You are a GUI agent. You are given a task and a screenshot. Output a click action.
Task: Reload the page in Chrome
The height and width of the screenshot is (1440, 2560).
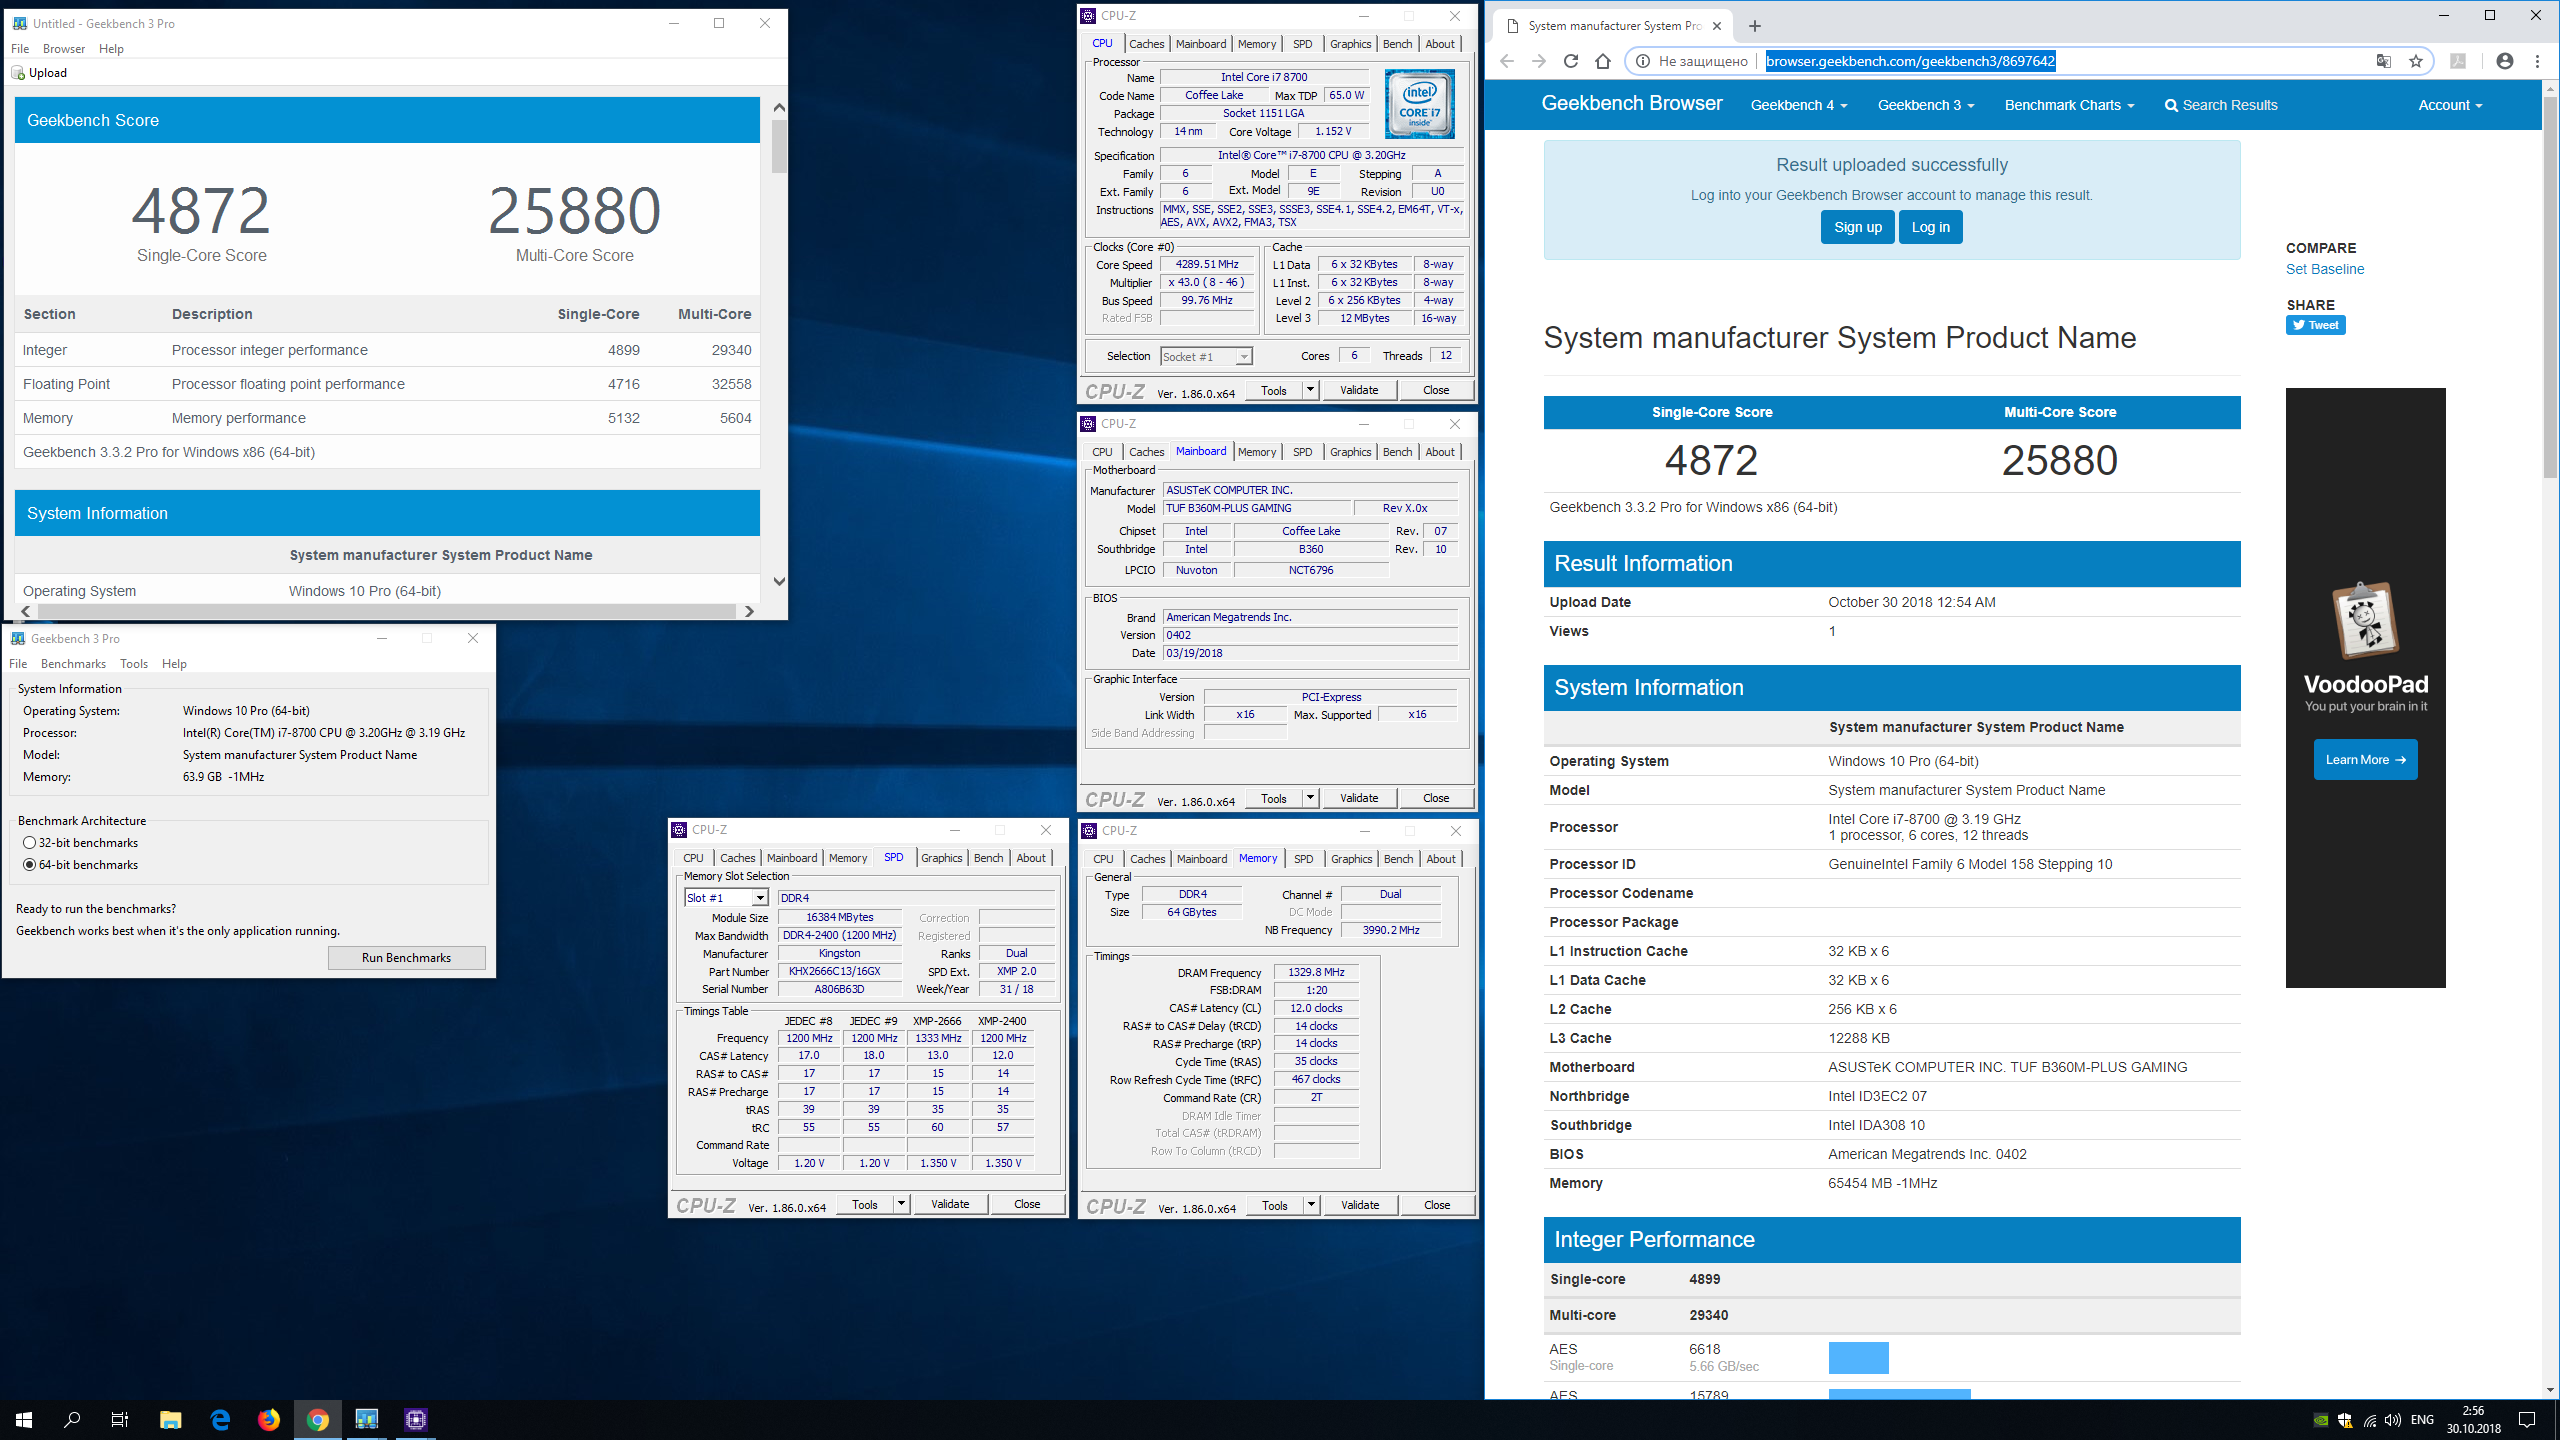point(1571,61)
